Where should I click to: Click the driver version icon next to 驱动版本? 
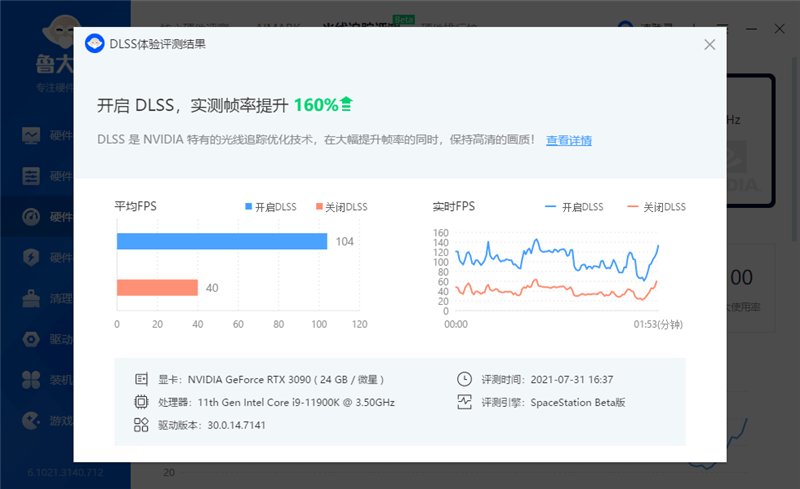[141, 425]
